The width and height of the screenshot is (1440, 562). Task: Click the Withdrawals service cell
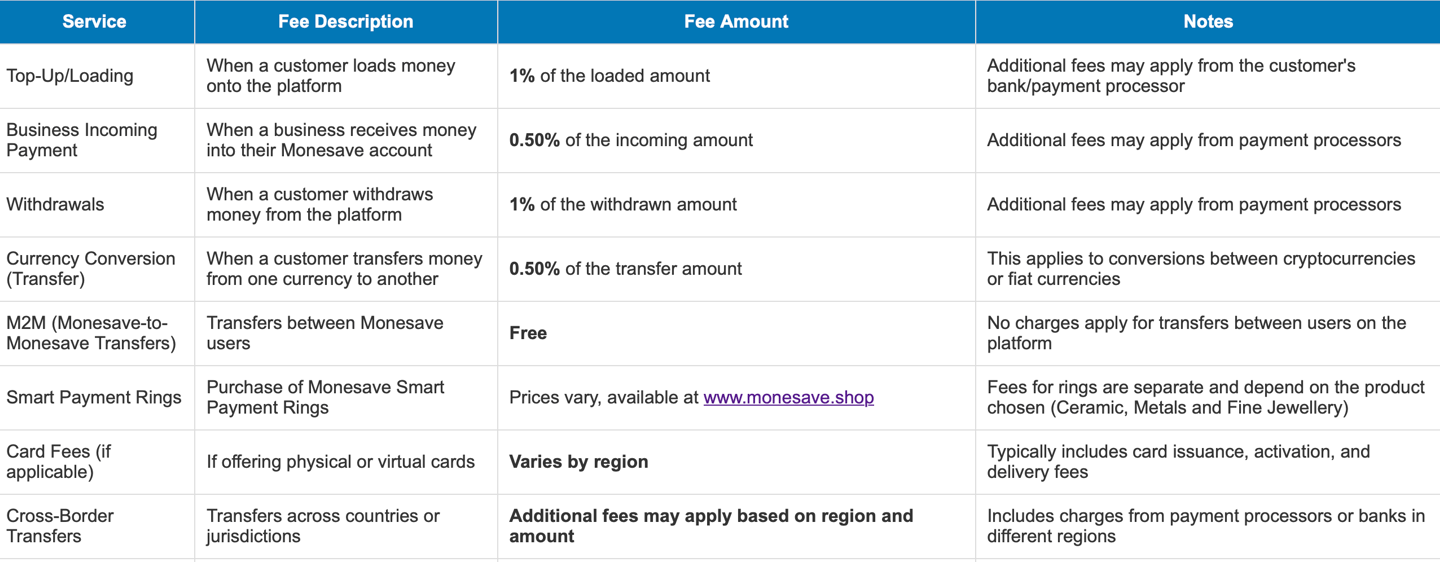[x=97, y=204]
